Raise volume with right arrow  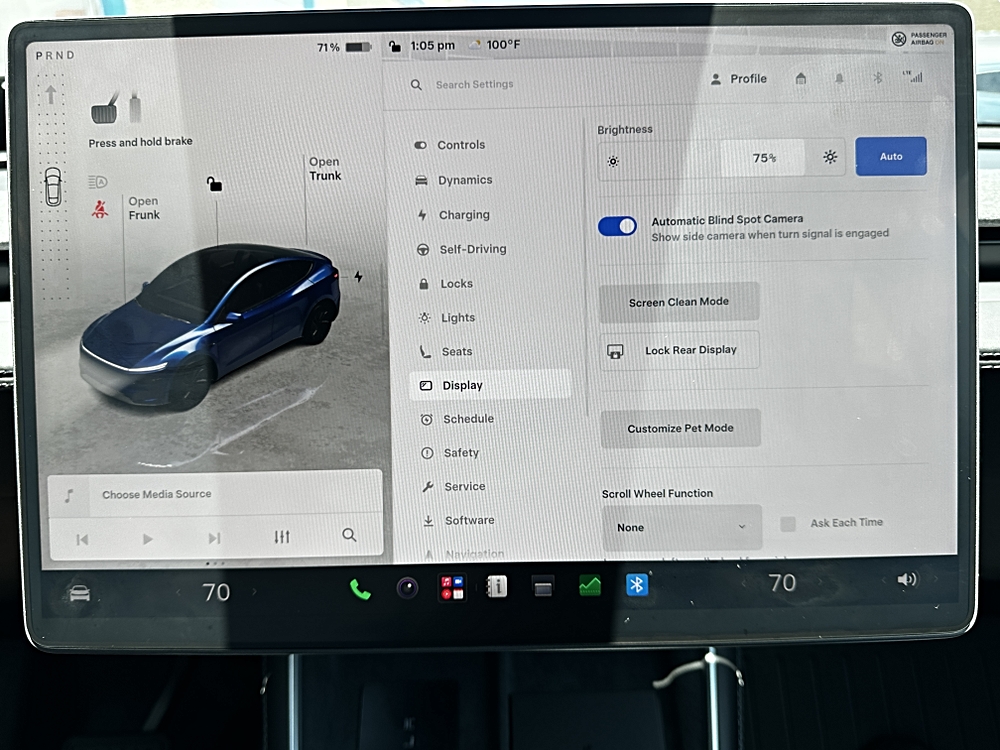(x=935, y=579)
